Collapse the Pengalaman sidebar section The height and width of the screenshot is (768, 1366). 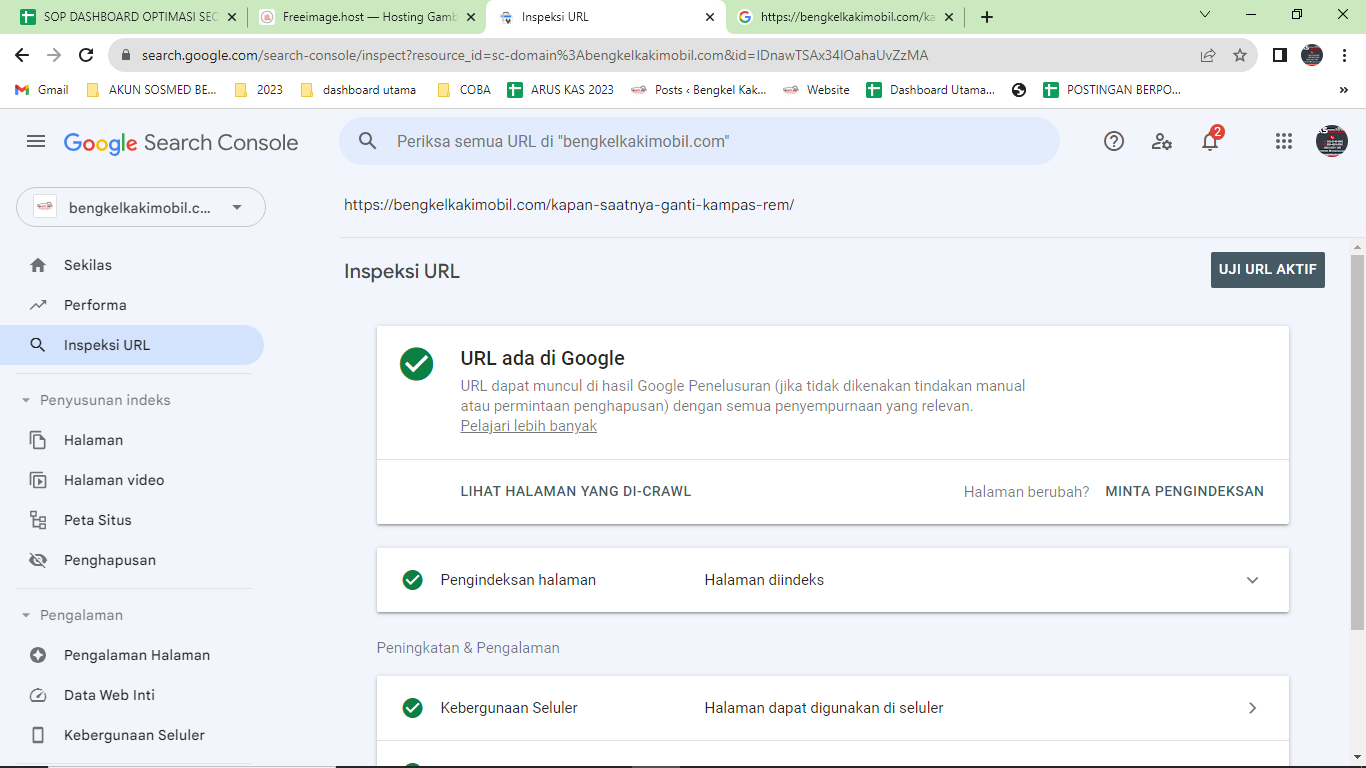tap(26, 615)
